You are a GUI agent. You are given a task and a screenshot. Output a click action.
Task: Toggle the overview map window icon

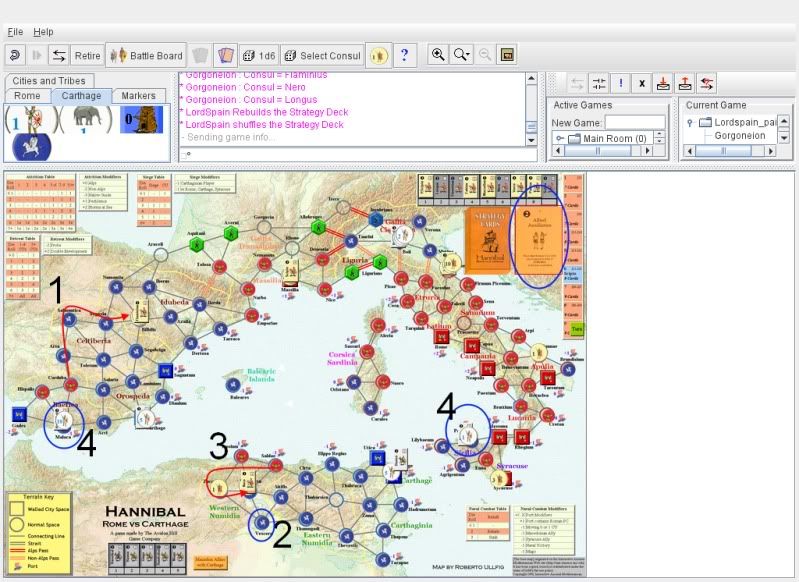tap(507, 55)
